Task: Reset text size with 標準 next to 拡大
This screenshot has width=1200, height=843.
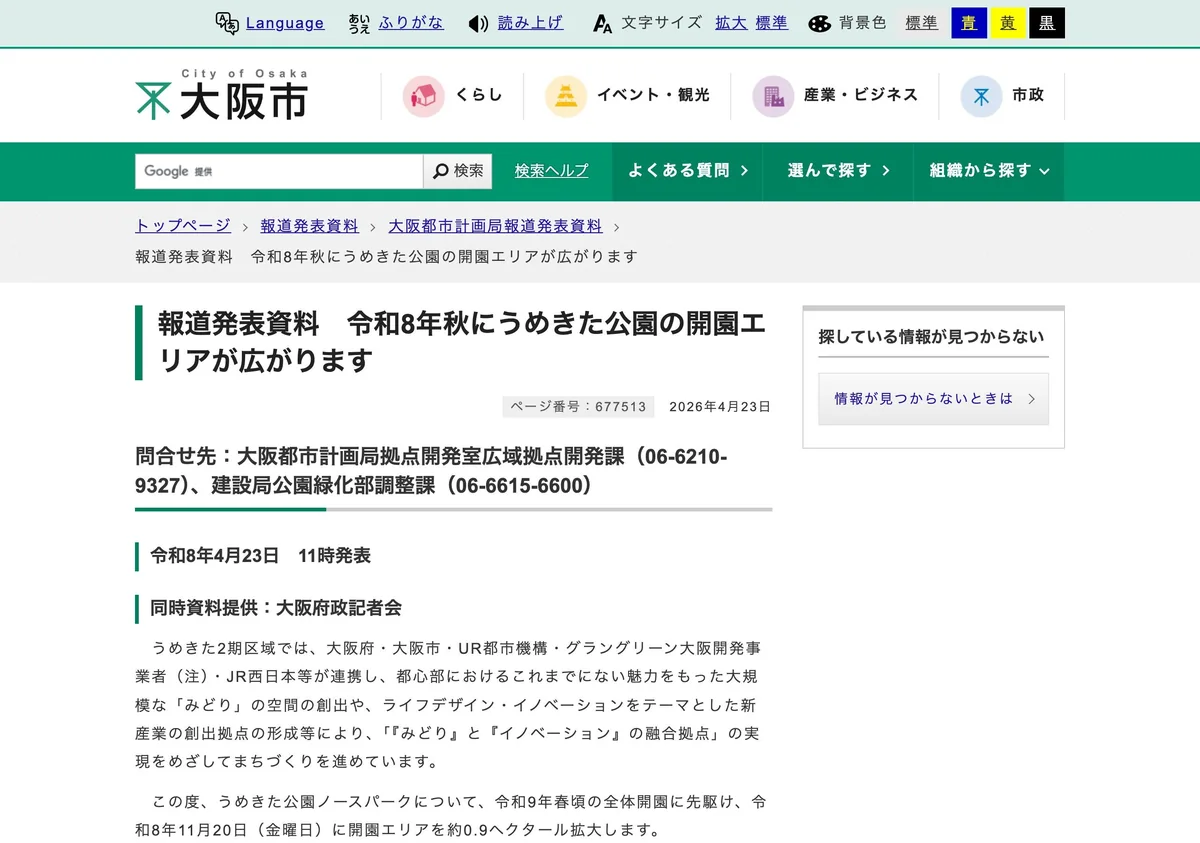Action: (772, 23)
